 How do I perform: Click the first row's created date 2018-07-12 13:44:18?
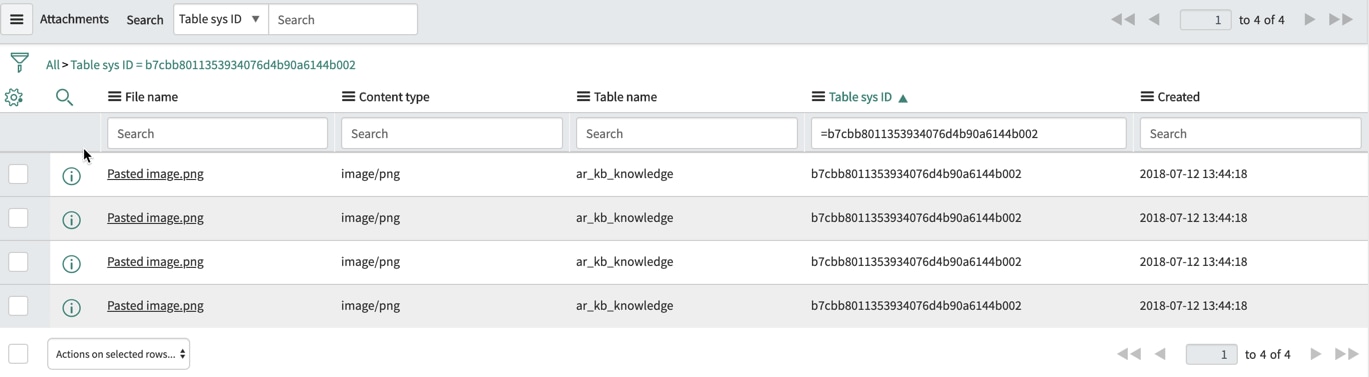tap(1193, 174)
